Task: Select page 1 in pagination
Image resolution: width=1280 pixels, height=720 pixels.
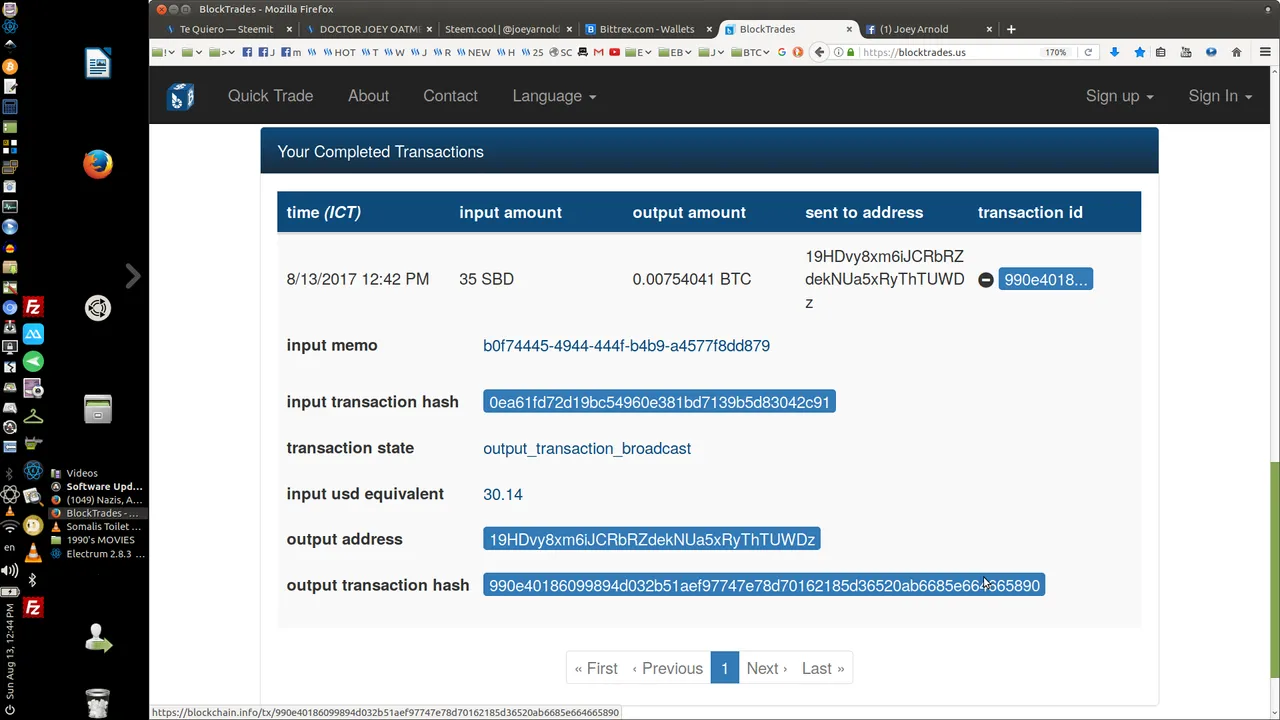Action: point(725,668)
